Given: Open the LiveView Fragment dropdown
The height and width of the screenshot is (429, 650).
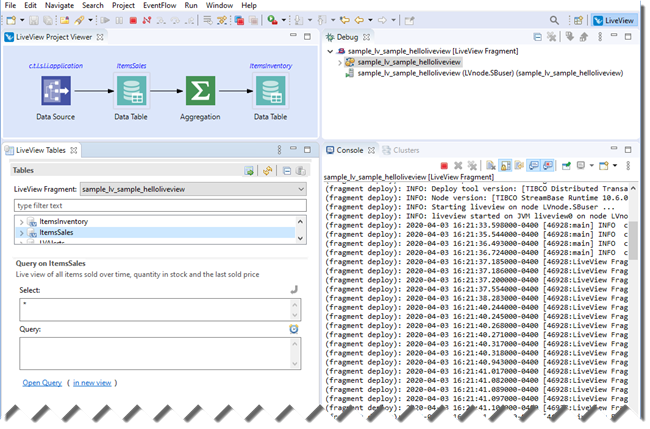Looking at the screenshot, I should (300, 188).
